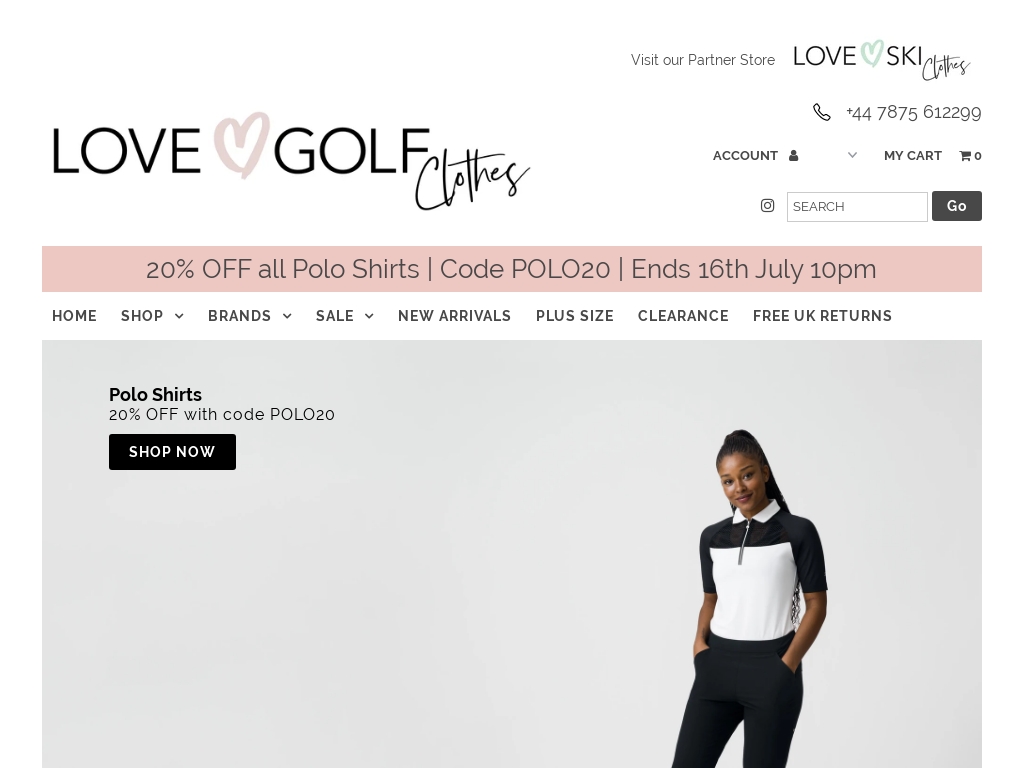Screen dimensions: 1024x768
Task: Open the Plus Size menu item
Action: tap(575, 316)
